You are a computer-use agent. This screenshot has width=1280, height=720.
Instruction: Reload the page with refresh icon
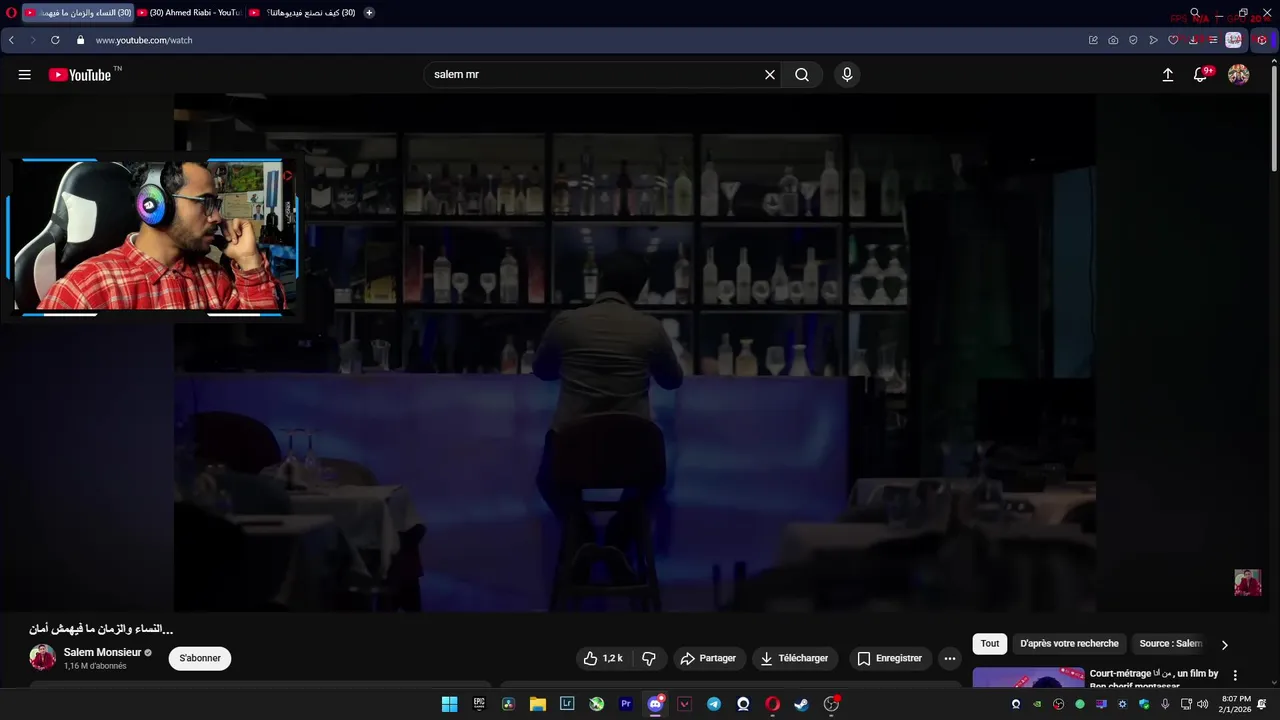tap(55, 40)
